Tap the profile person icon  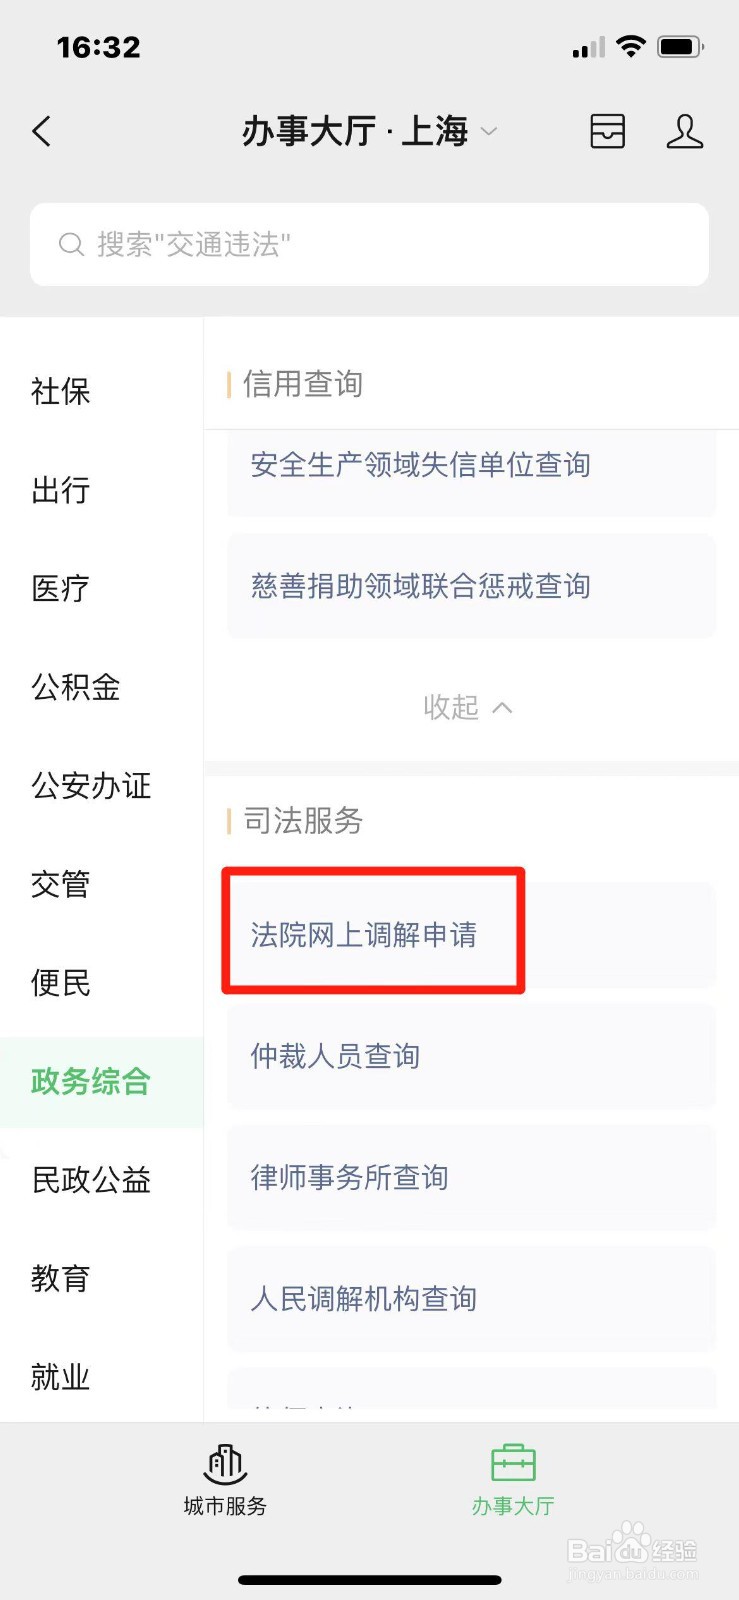[x=684, y=131]
